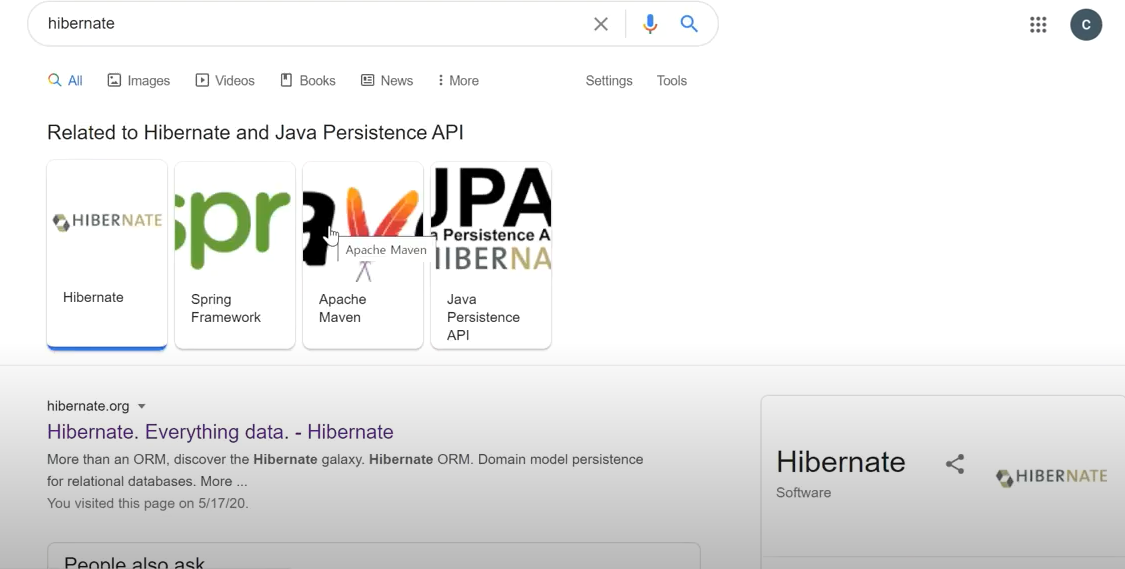Click the hibernate.org URL text

click(88, 406)
